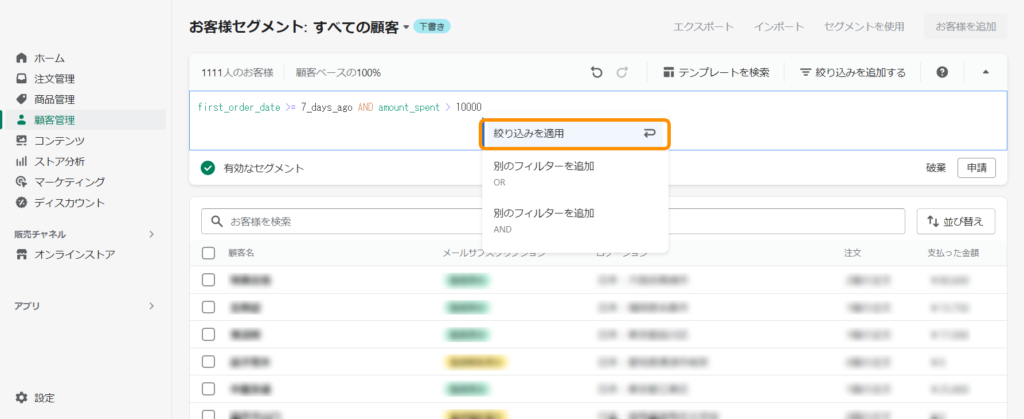The height and width of the screenshot is (419, 1024).
Task: Open オンラインストア sales channel
Action: [74, 255]
